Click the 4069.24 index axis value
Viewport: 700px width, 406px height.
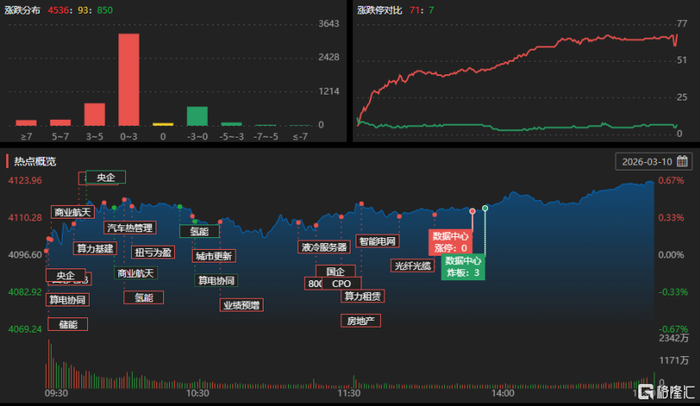coord(25,329)
